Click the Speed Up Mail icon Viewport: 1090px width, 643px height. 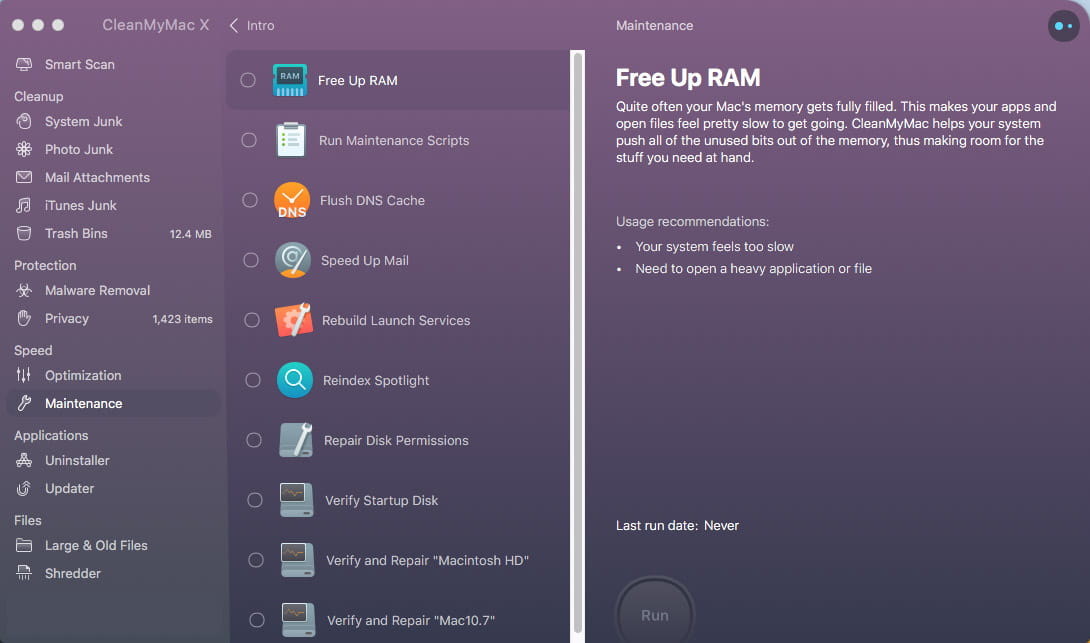point(293,260)
